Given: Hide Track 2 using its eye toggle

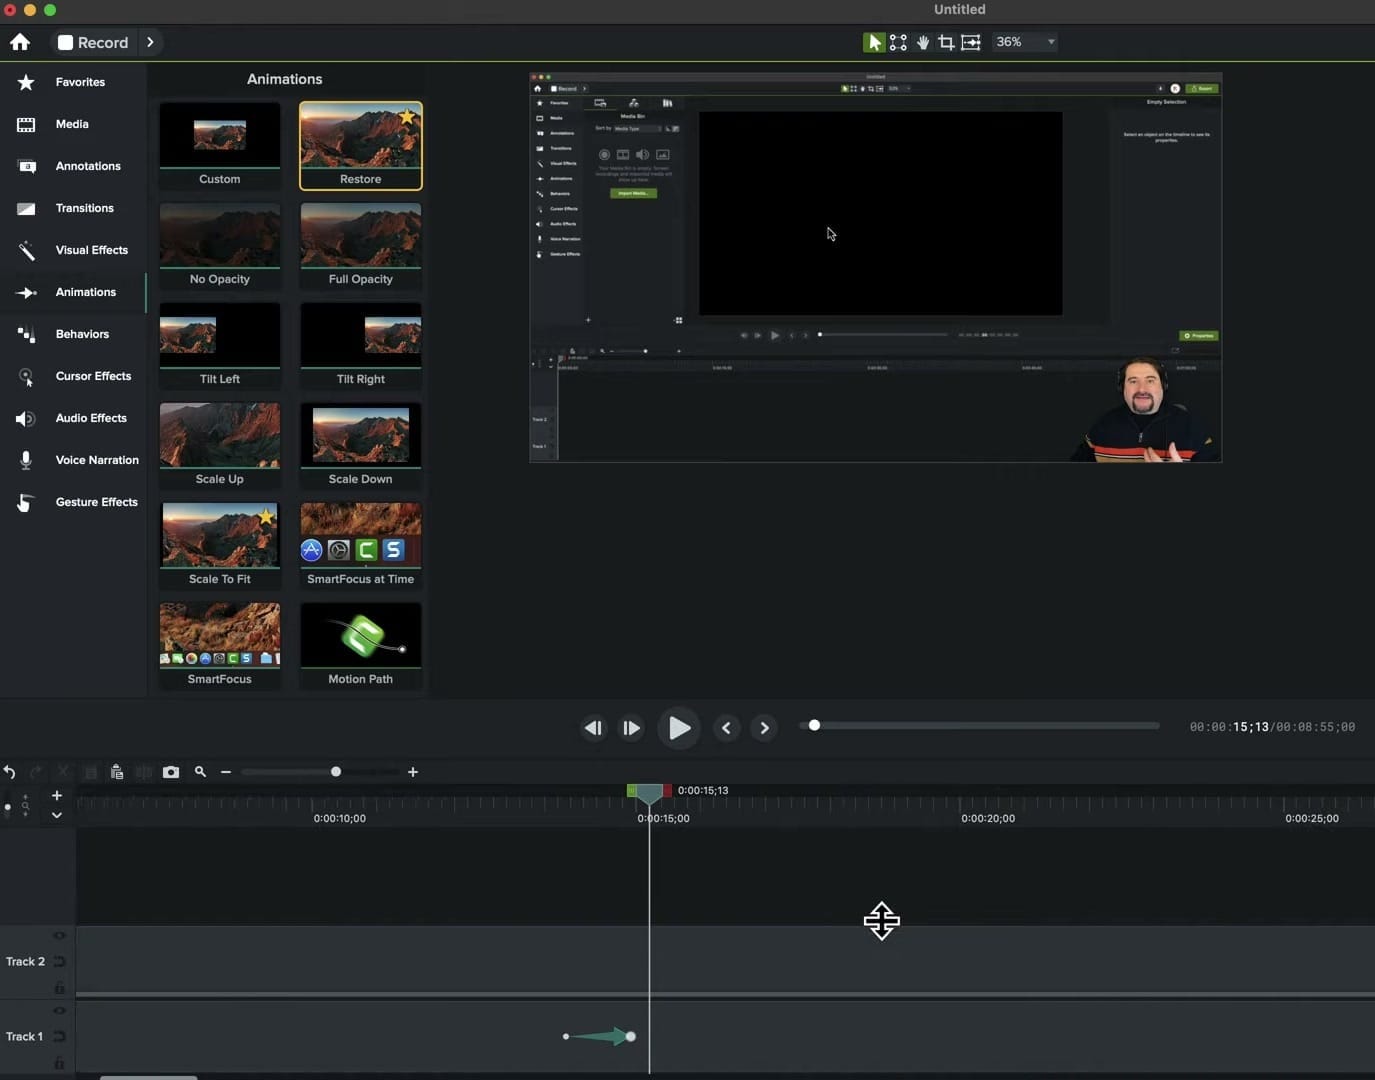Looking at the screenshot, I should click(x=59, y=935).
